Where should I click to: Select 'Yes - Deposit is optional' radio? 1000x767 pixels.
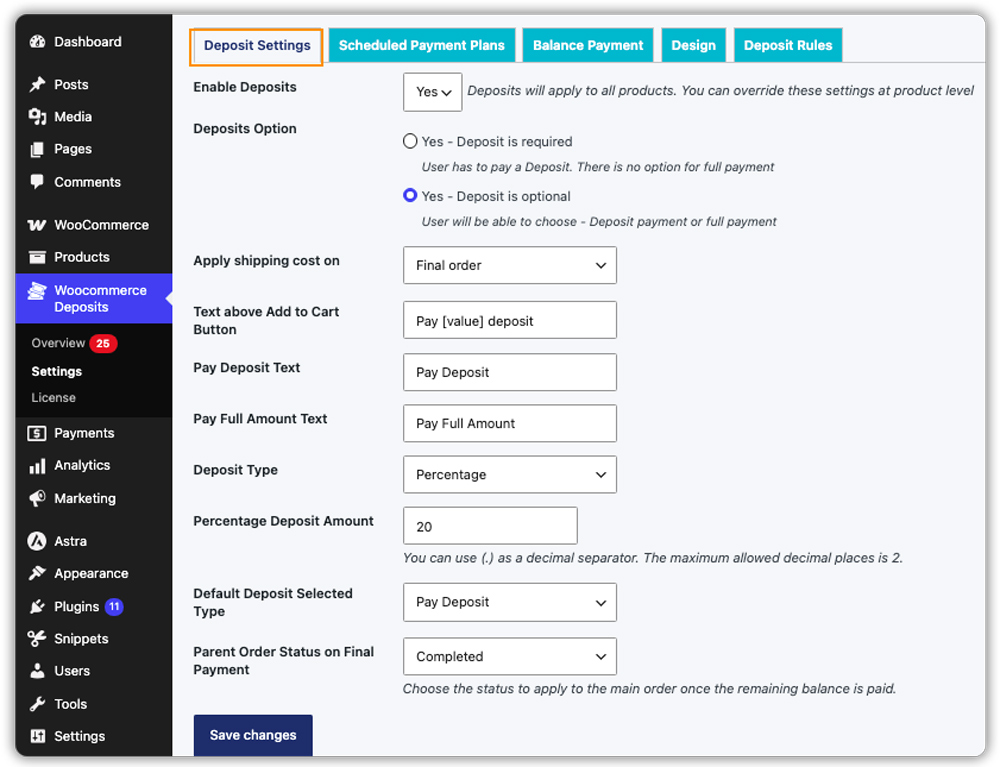click(410, 196)
